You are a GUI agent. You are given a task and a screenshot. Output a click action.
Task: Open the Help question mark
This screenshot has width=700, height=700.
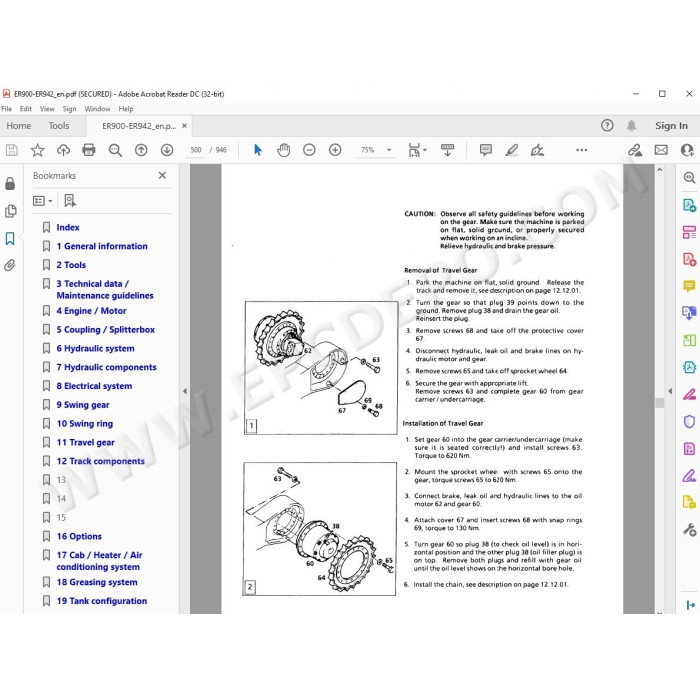coord(607,125)
